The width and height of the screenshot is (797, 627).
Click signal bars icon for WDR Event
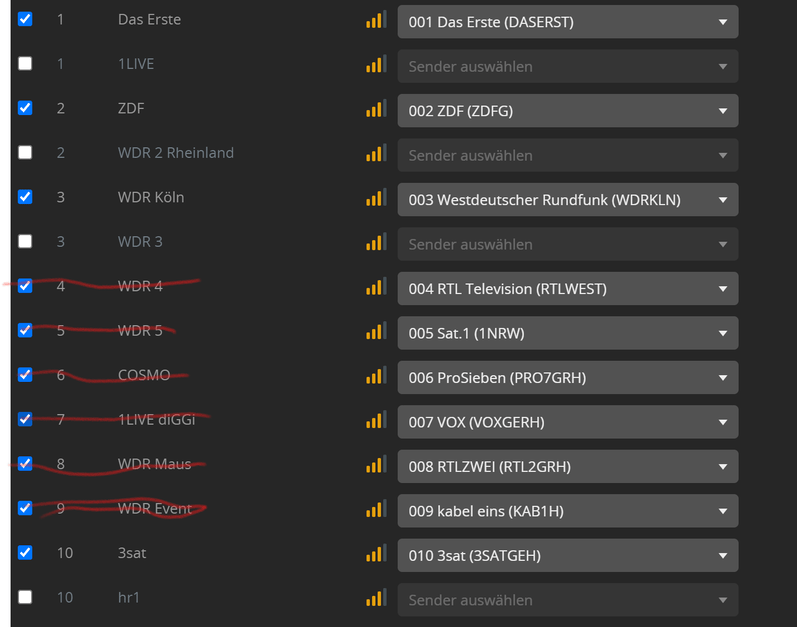[x=376, y=509]
